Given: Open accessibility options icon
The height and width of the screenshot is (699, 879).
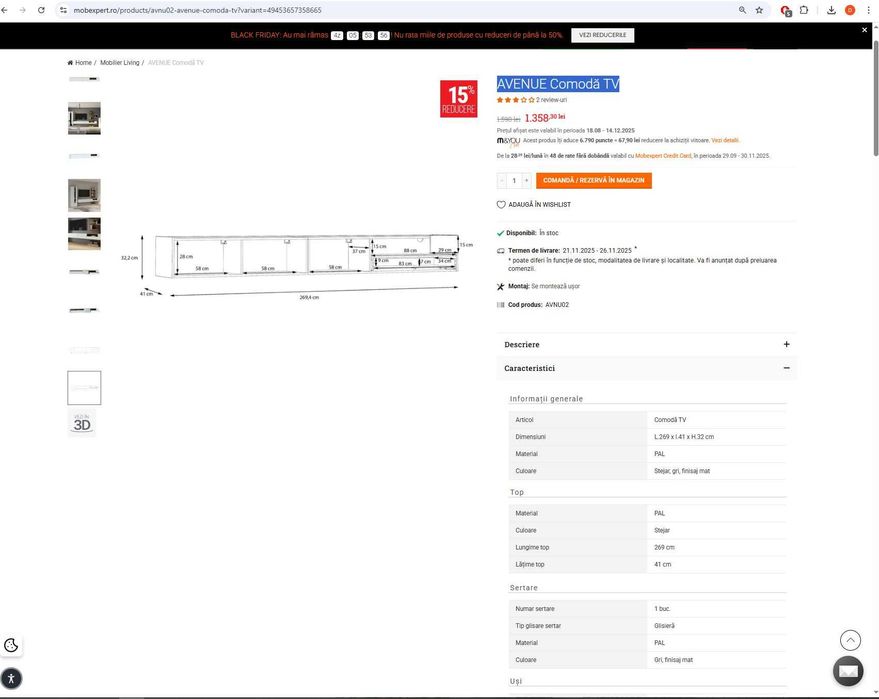Looking at the screenshot, I should click(x=11, y=679).
